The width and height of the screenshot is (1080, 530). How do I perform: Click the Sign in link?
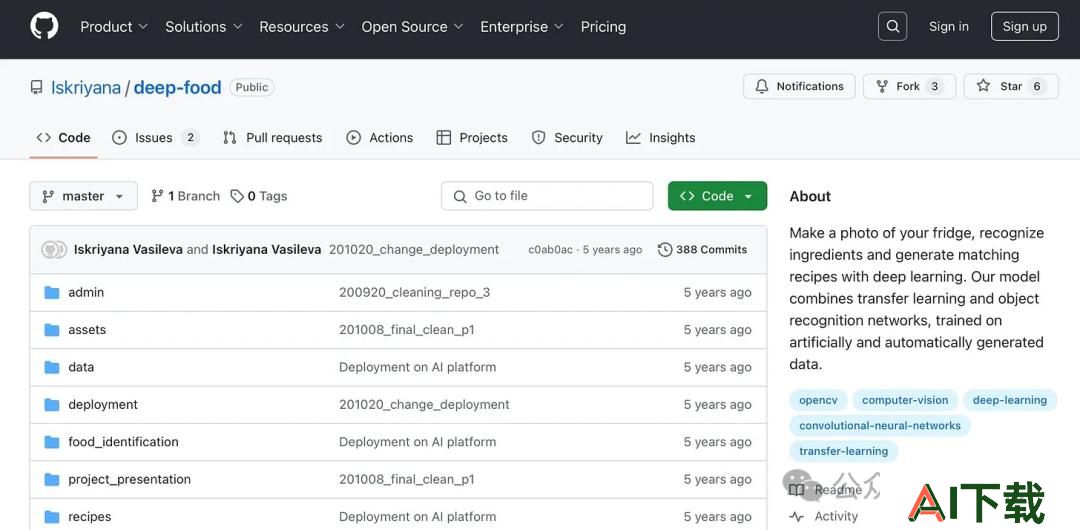(x=948, y=26)
